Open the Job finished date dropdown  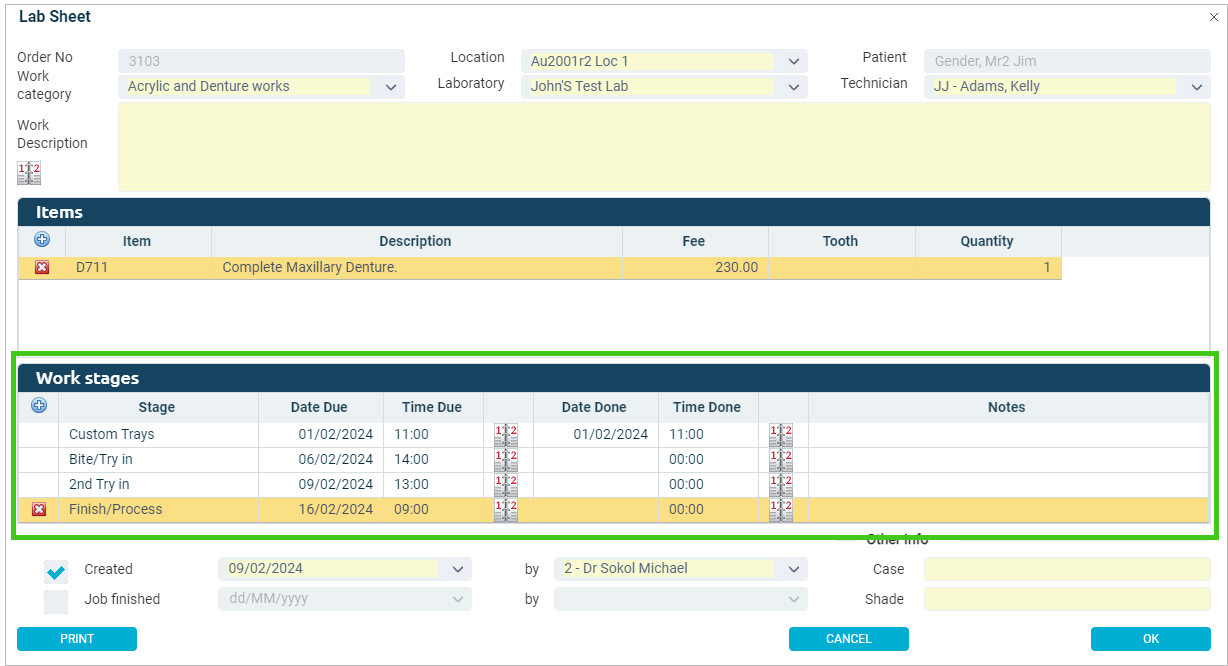click(x=458, y=599)
